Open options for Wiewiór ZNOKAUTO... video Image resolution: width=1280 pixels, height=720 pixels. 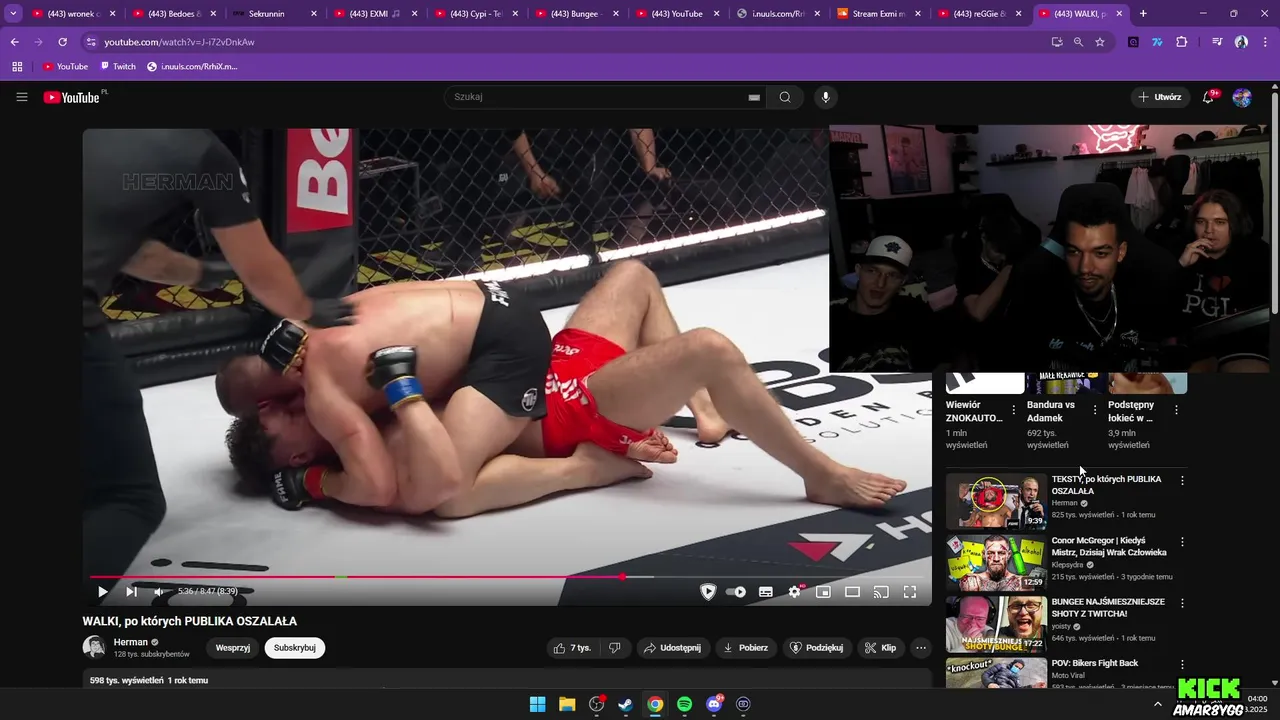(1014, 410)
